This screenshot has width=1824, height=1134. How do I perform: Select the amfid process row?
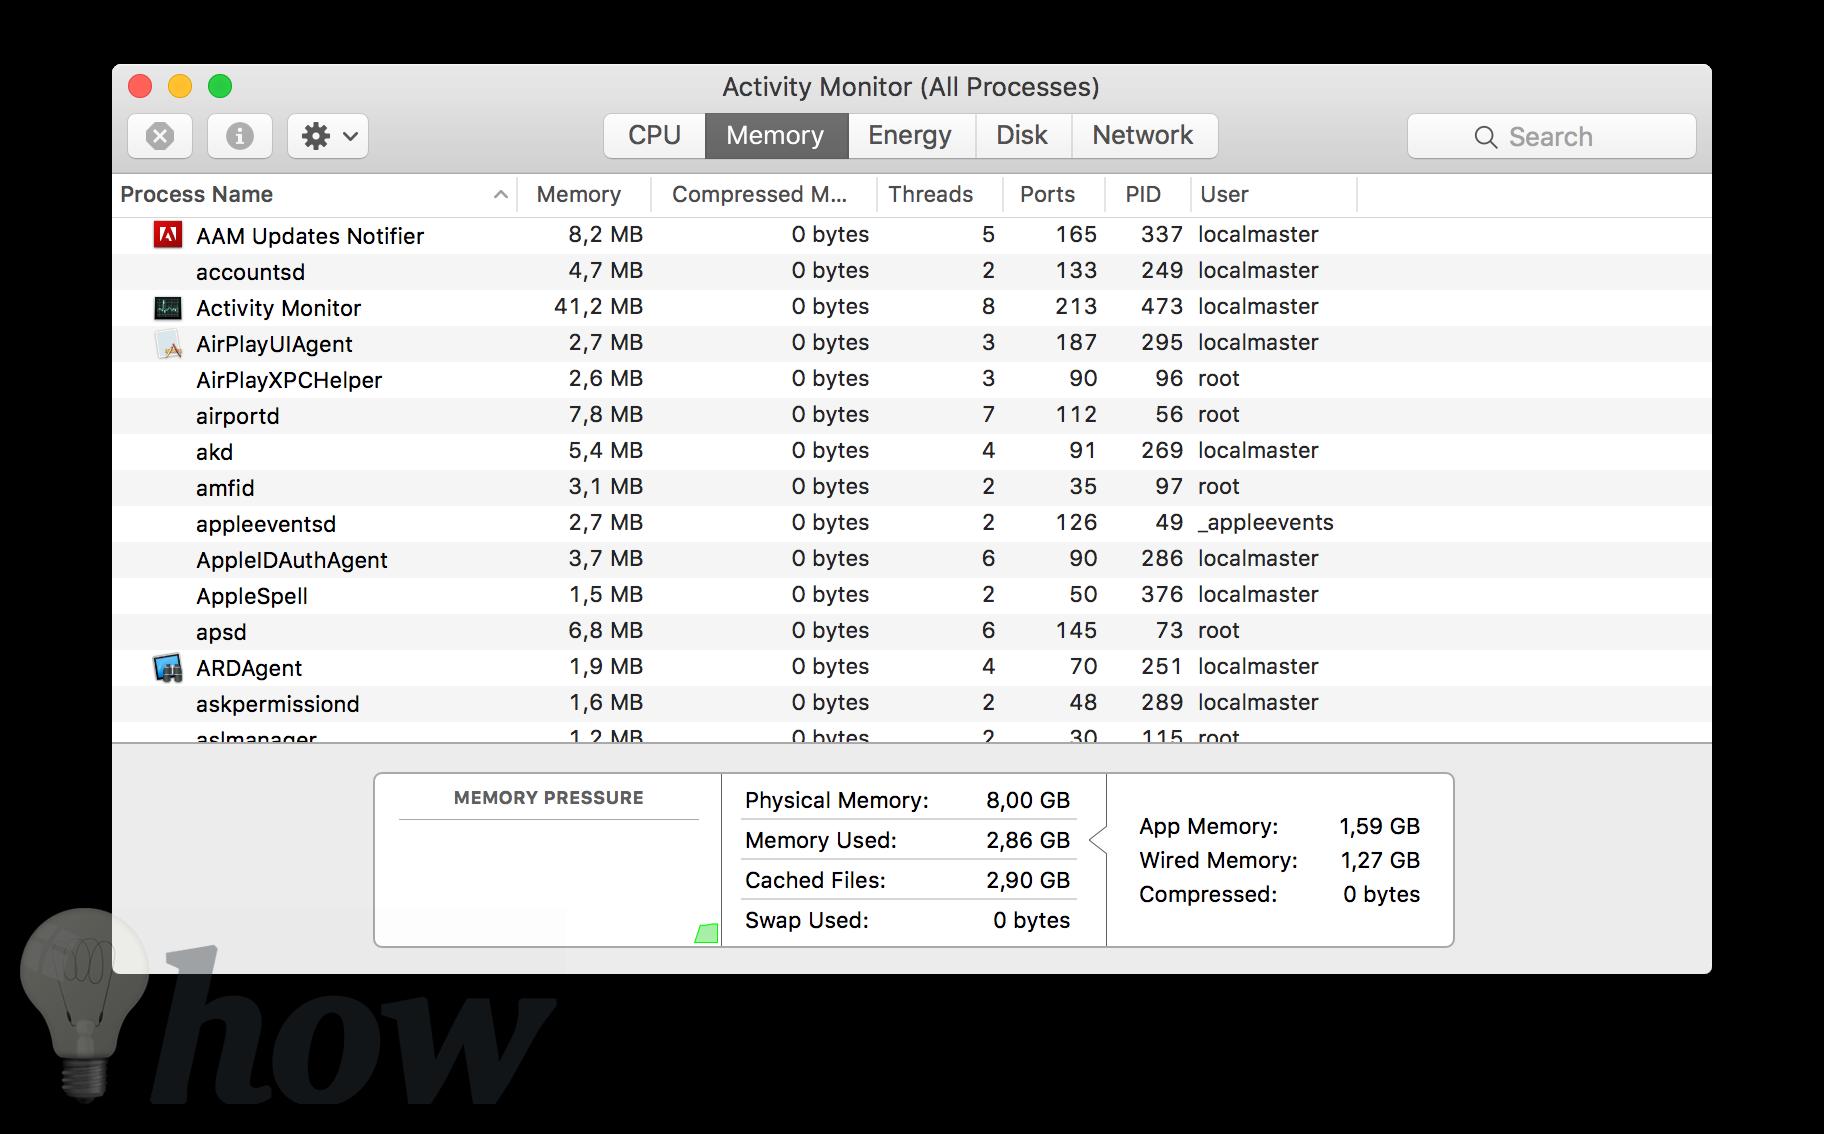[912, 487]
